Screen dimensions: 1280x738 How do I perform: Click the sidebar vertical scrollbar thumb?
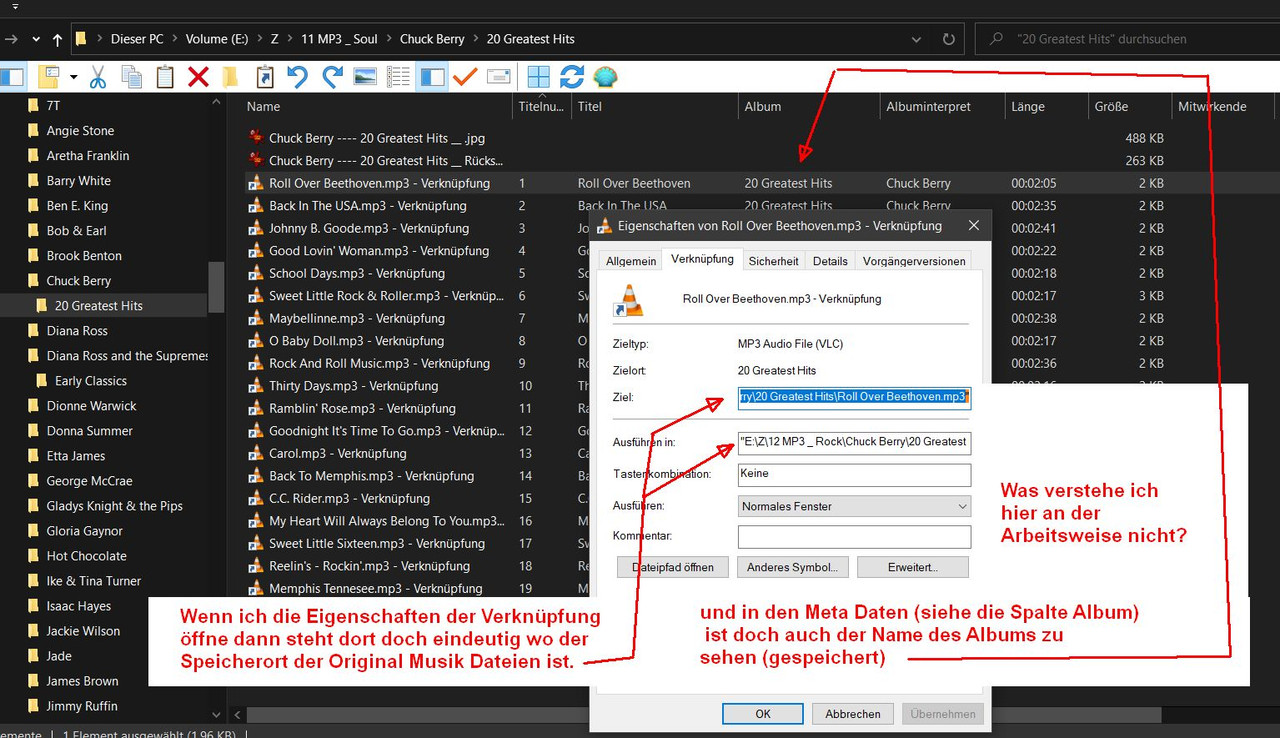tap(217, 288)
